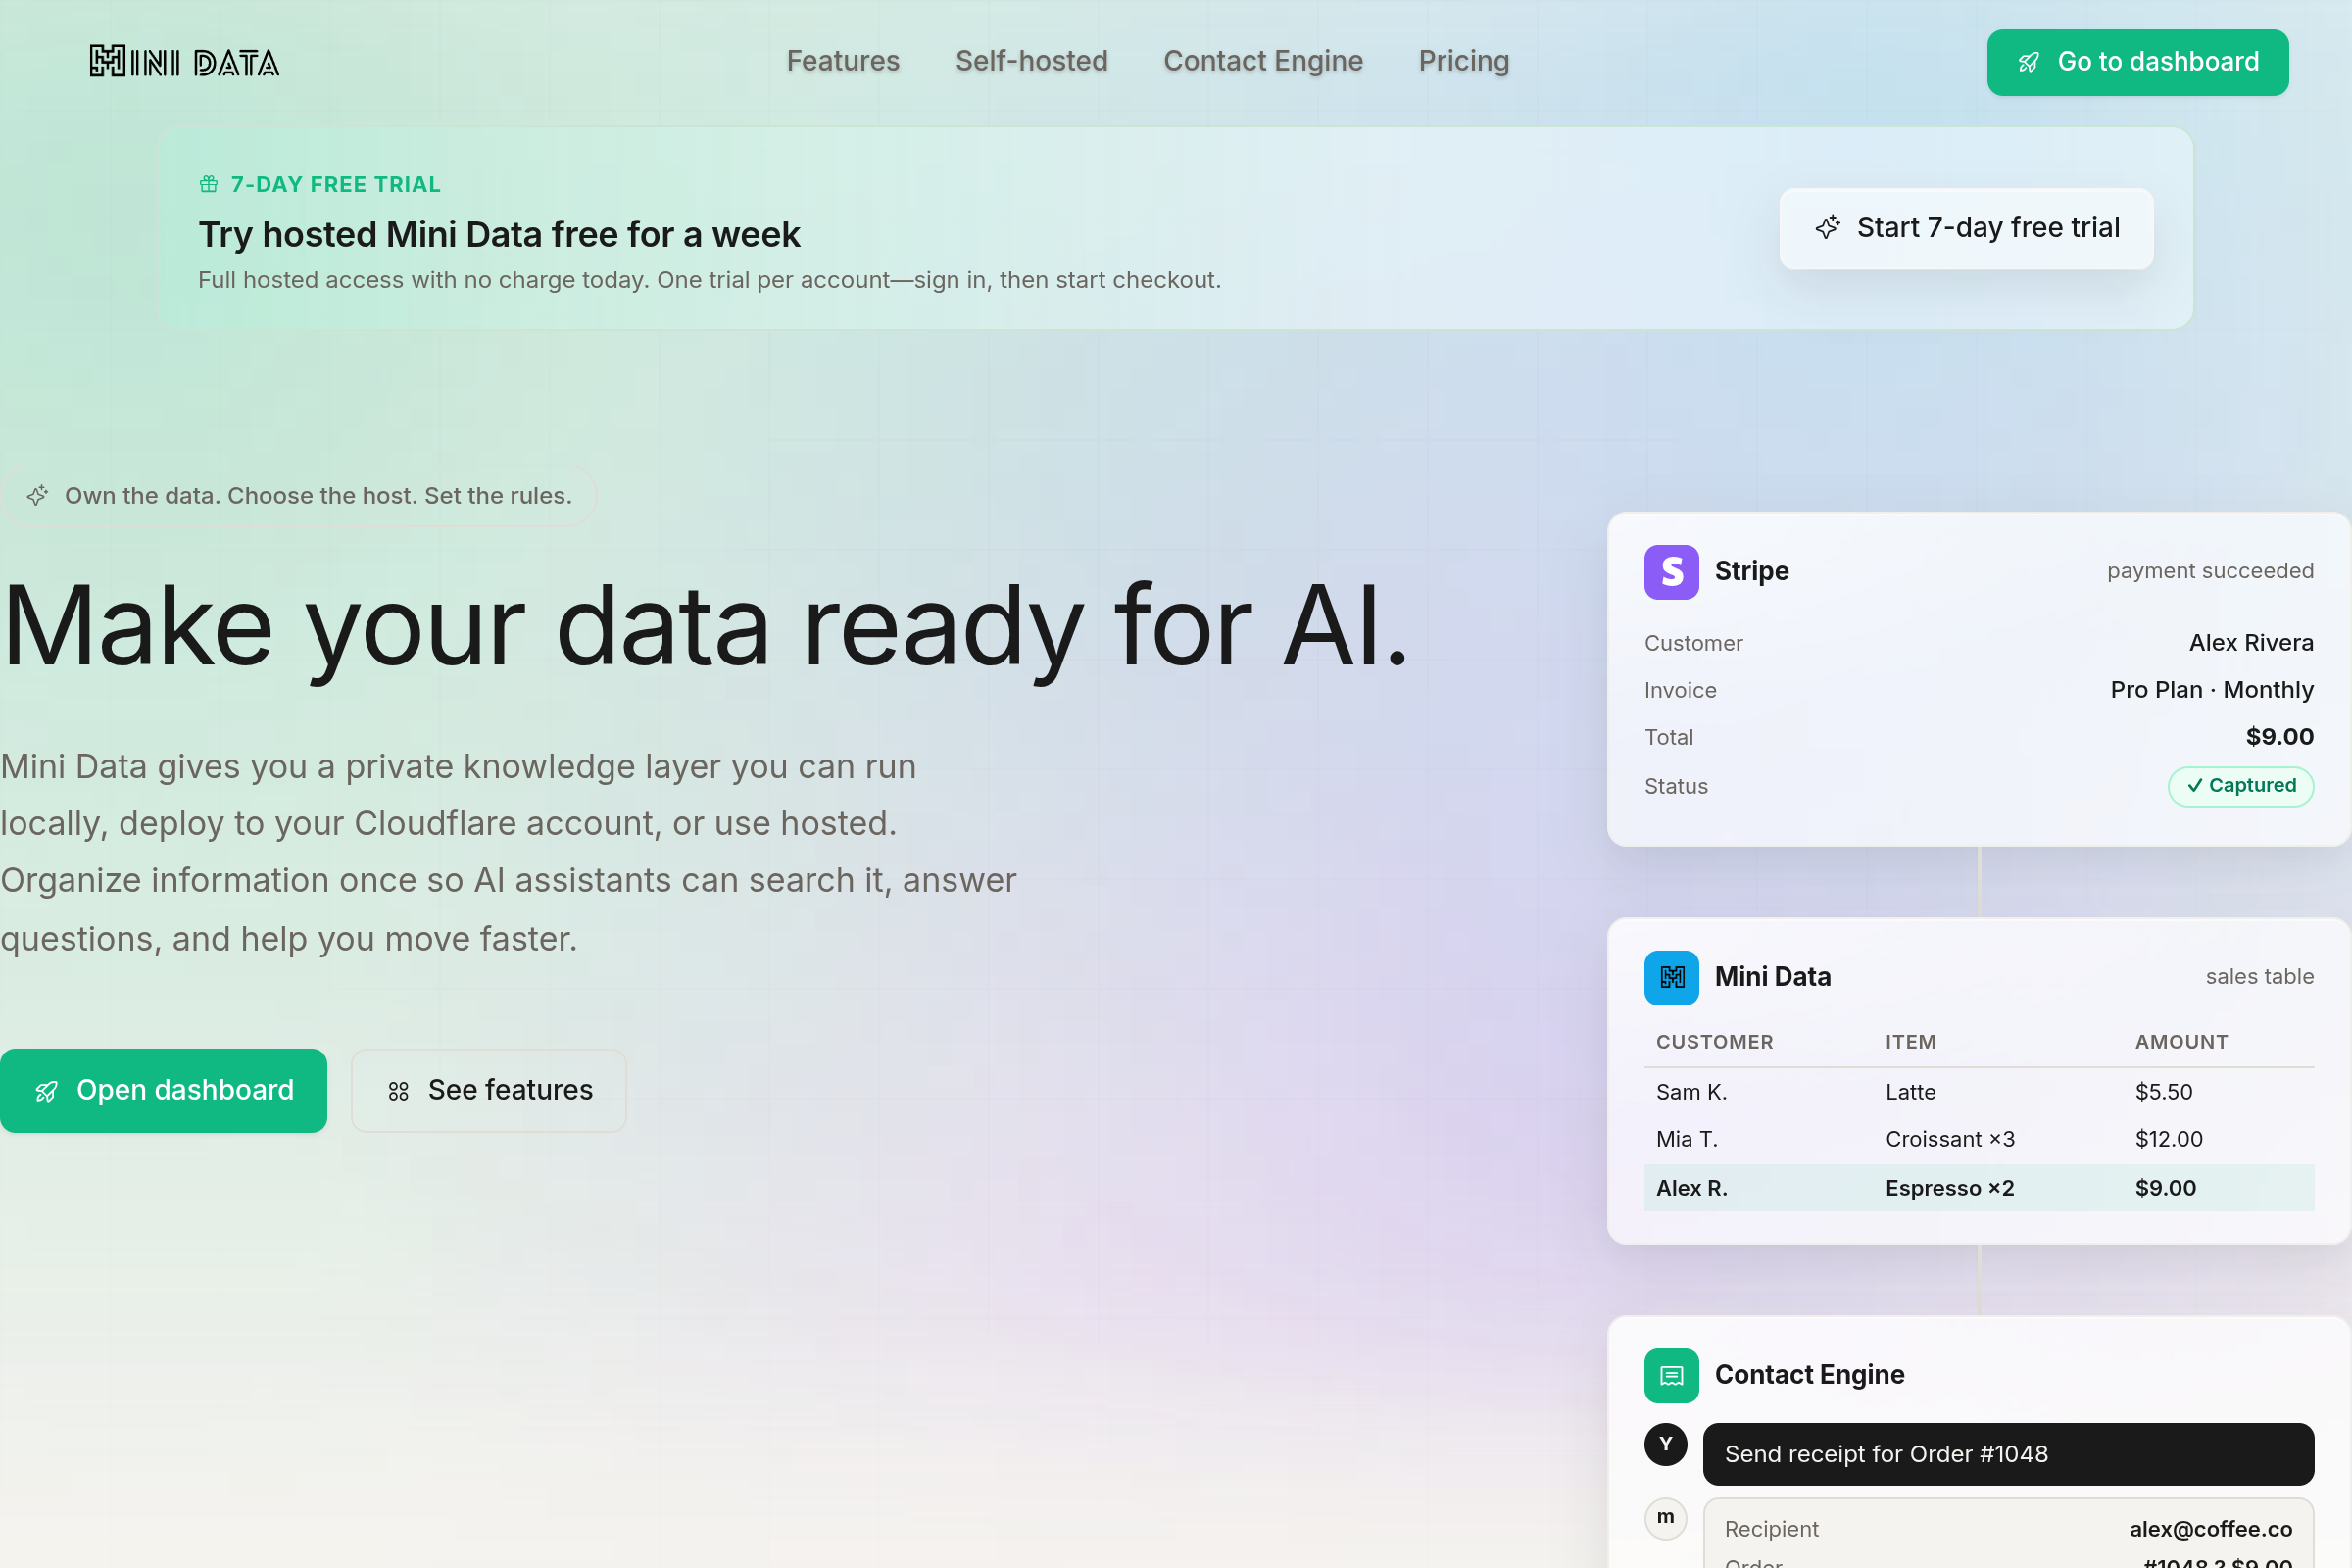Click the "payment succeeded" label
Screen dimensions: 2352x1568
[x=2210, y=571]
